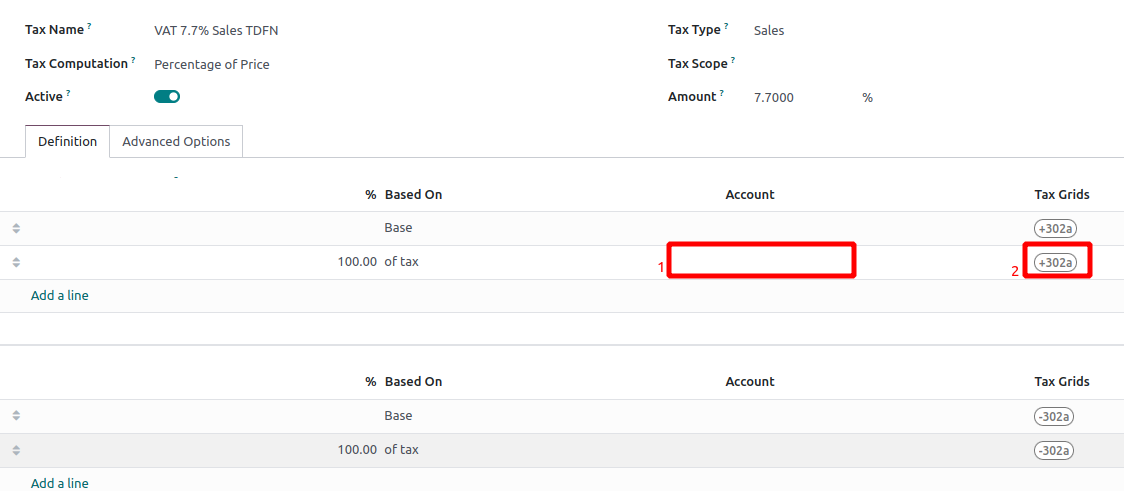The height and width of the screenshot is (491, 1124).
Task: Show the Tax Scope help question mark
Action: [733, 59]
